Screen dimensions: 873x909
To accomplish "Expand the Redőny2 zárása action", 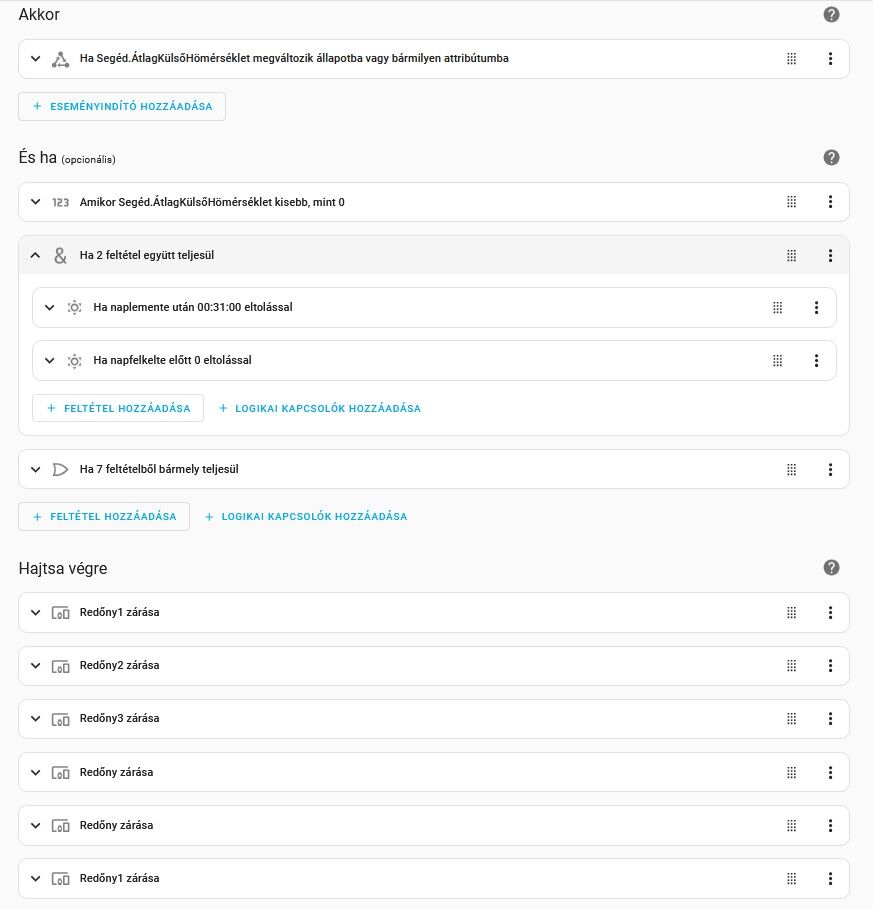I will [x=36, y=666].
